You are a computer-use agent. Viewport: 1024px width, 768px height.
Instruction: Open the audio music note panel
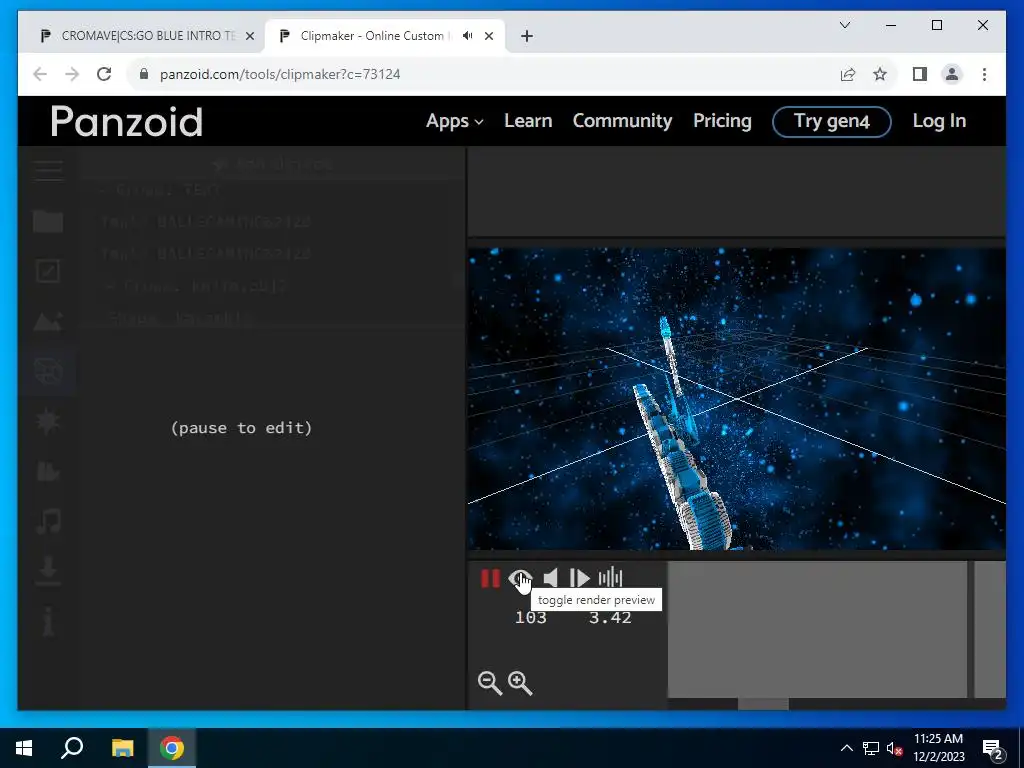(x=48, y=522)
